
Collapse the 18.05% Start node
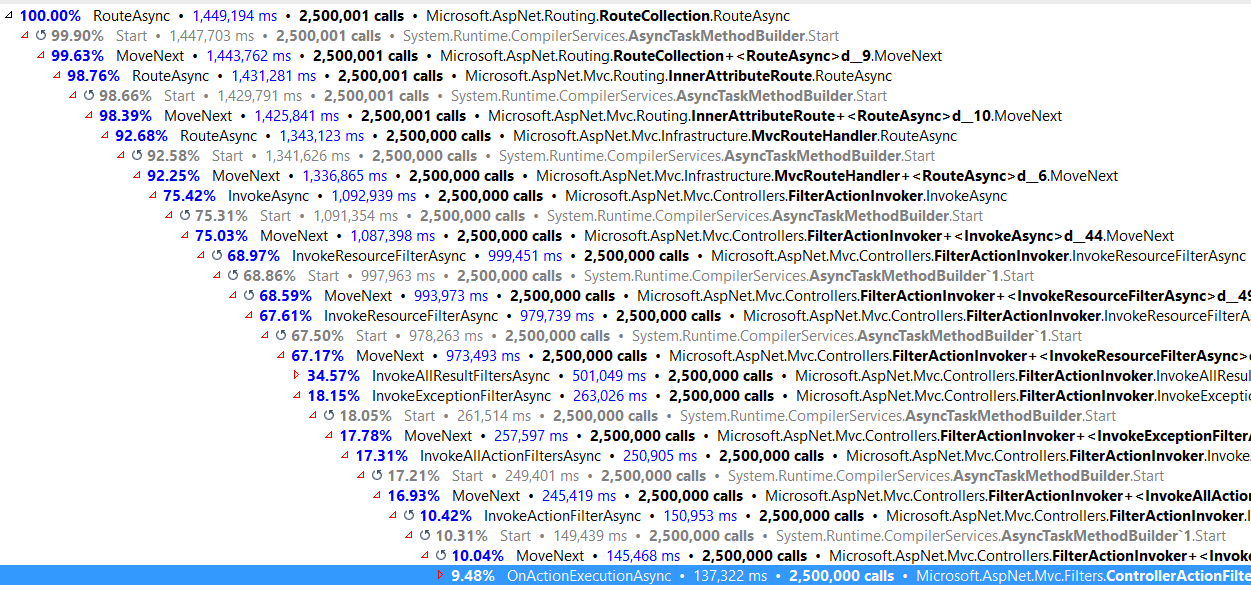[x=312, y=416]
